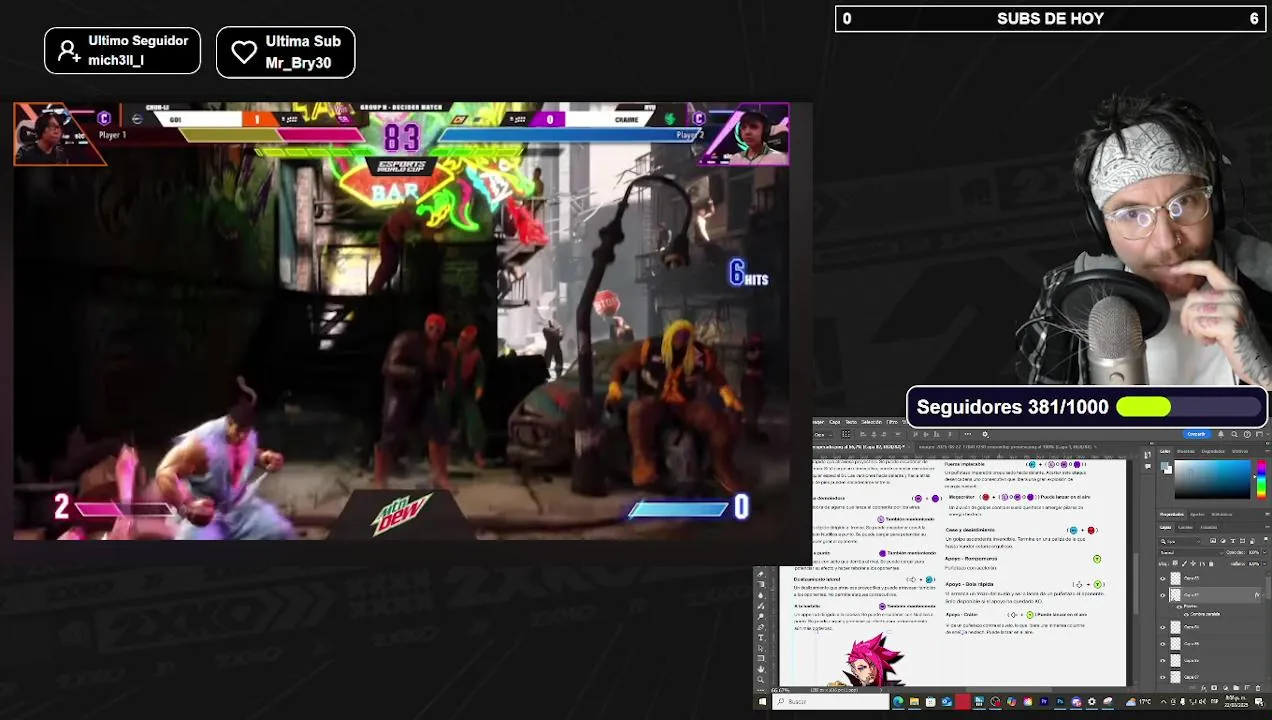Hide the topmost layer via eye icon

coord(1162,579)
